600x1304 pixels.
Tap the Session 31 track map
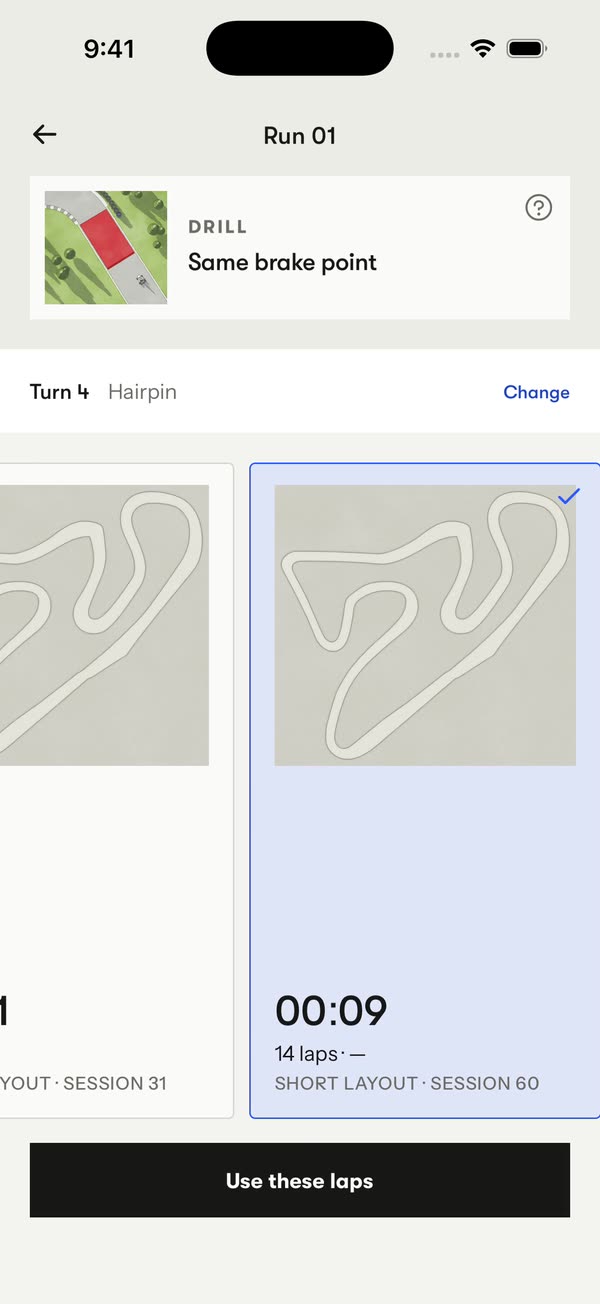[x=104, y=625]
